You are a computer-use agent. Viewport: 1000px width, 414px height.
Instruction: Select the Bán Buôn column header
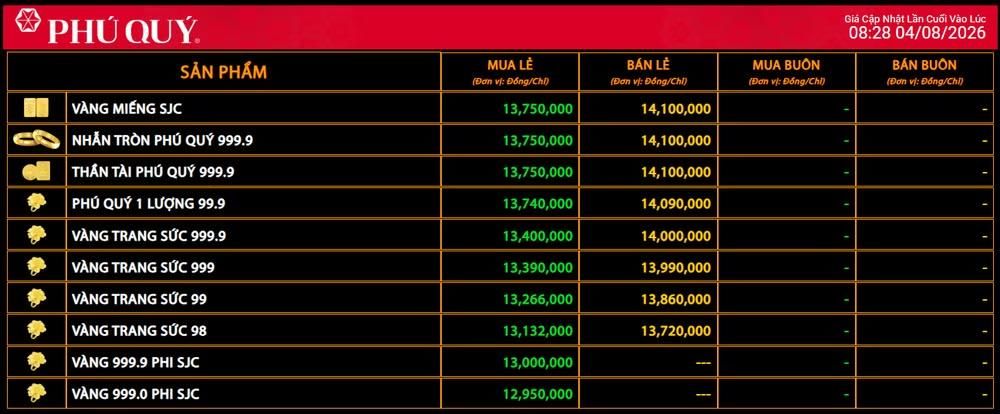click(925, 71)
